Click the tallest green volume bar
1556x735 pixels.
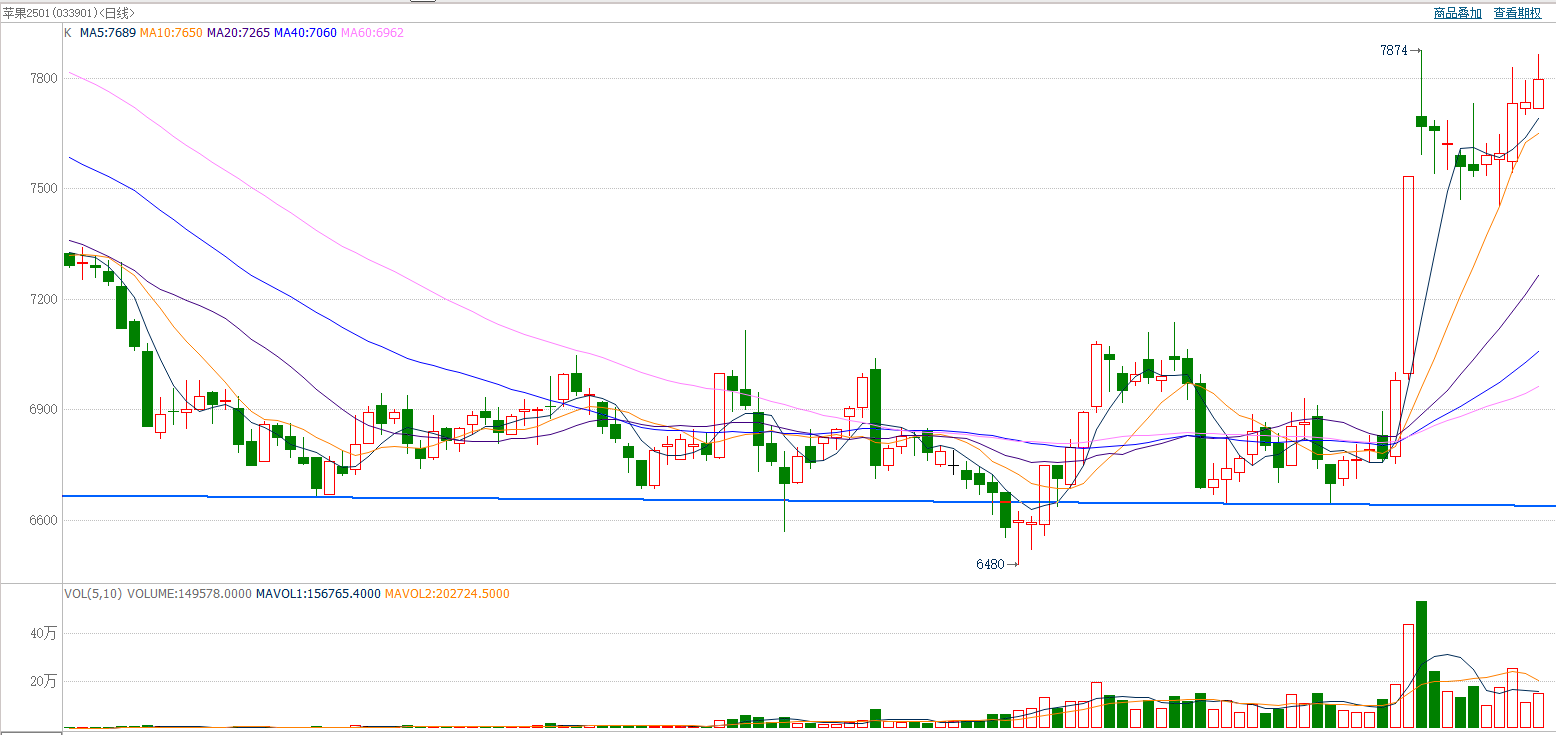[x=1421, y=664]
